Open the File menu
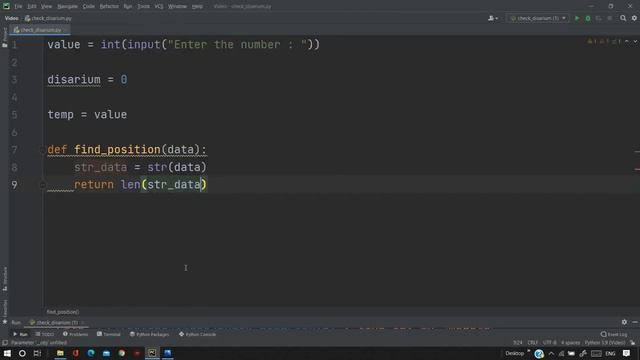The width and height of the screenshot is (640, 360). tap(18, 7)
